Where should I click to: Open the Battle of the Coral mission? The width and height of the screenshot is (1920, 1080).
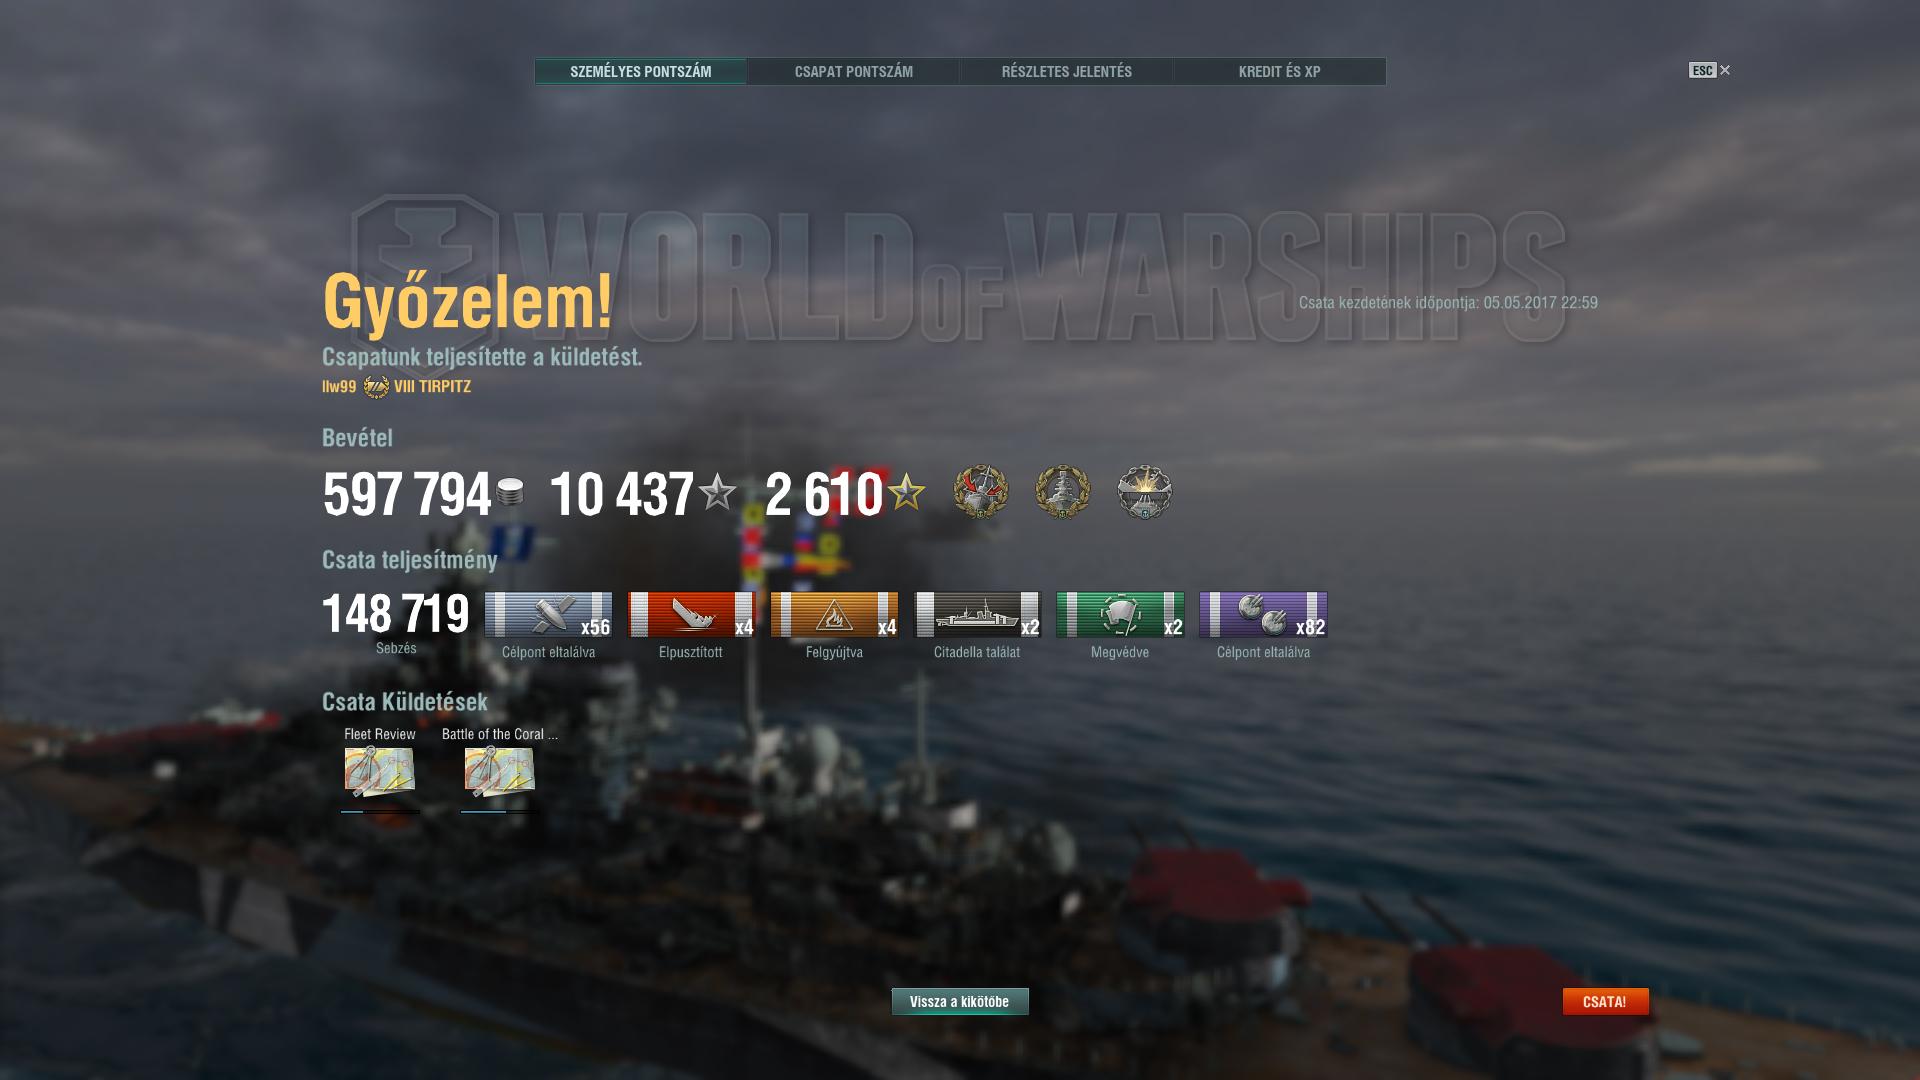pyautogui.click(x=500, y=771)
